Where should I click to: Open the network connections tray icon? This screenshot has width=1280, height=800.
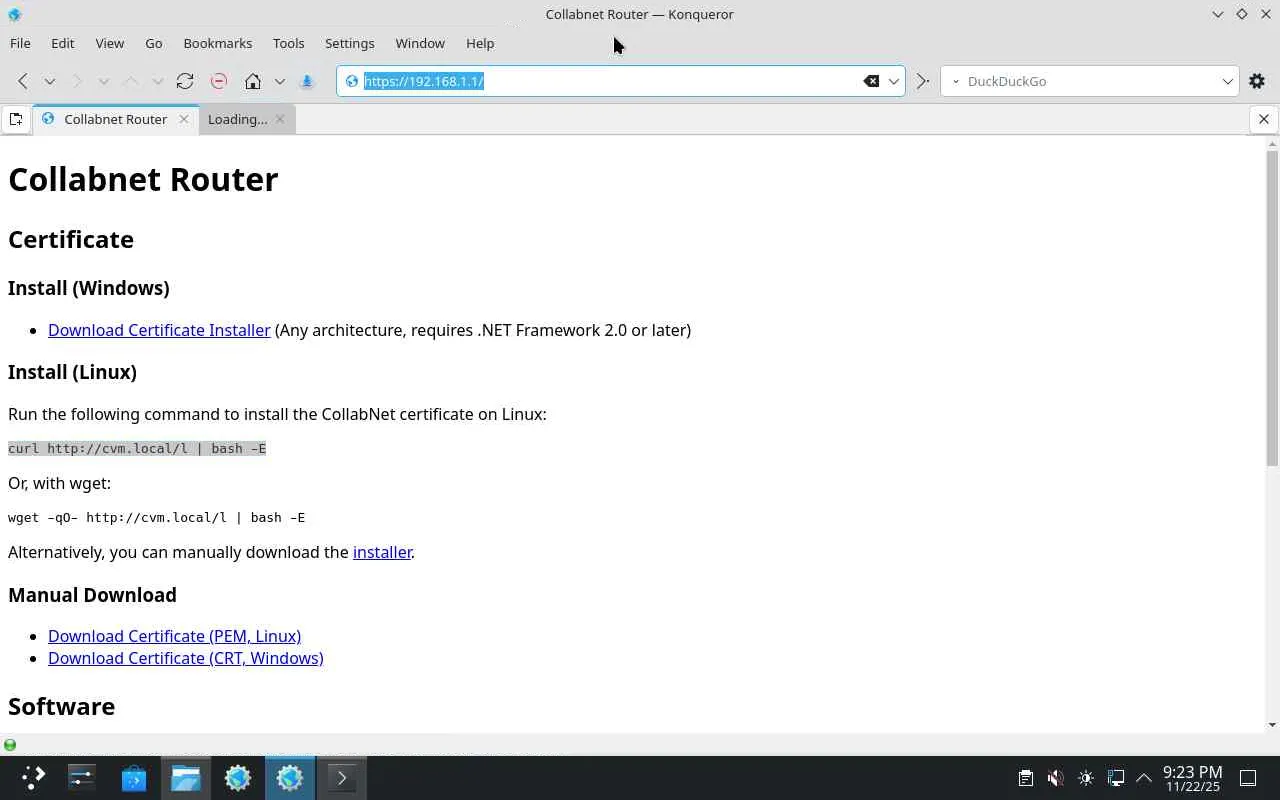click(x=1116, y=778)
